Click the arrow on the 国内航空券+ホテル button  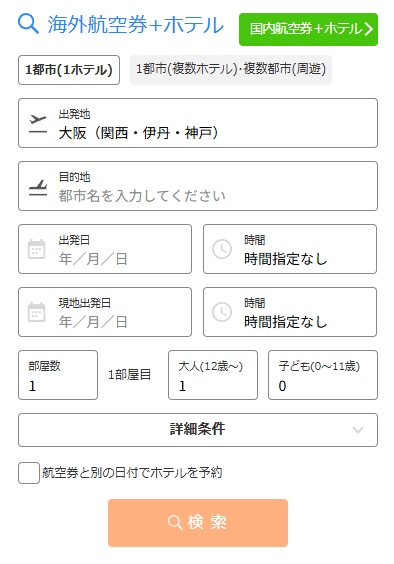tap(368, 29)
